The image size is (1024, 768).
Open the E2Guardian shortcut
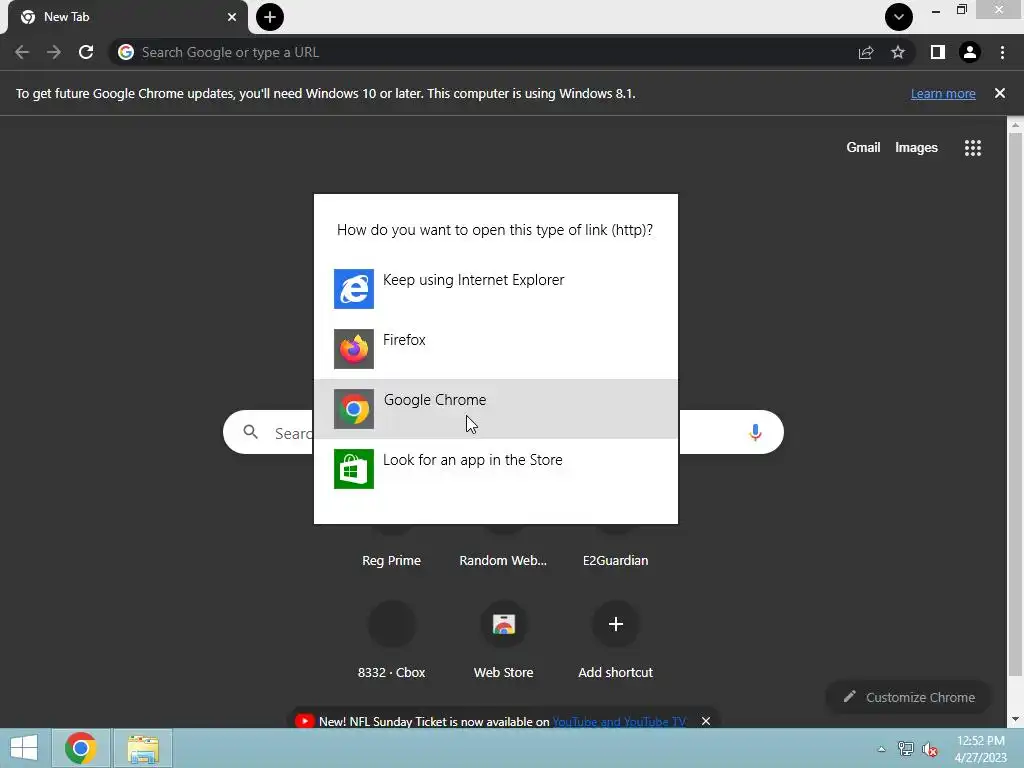pos(615,560)
